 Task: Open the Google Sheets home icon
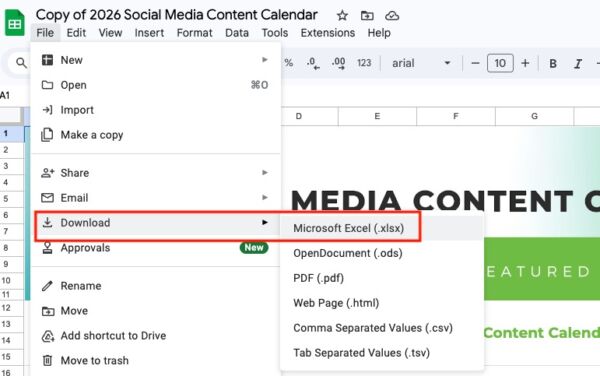pos(15,23)
